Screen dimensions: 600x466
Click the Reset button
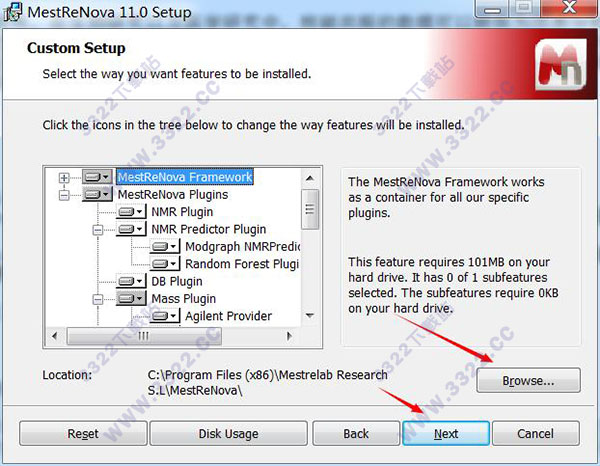[x=83, y=433]
